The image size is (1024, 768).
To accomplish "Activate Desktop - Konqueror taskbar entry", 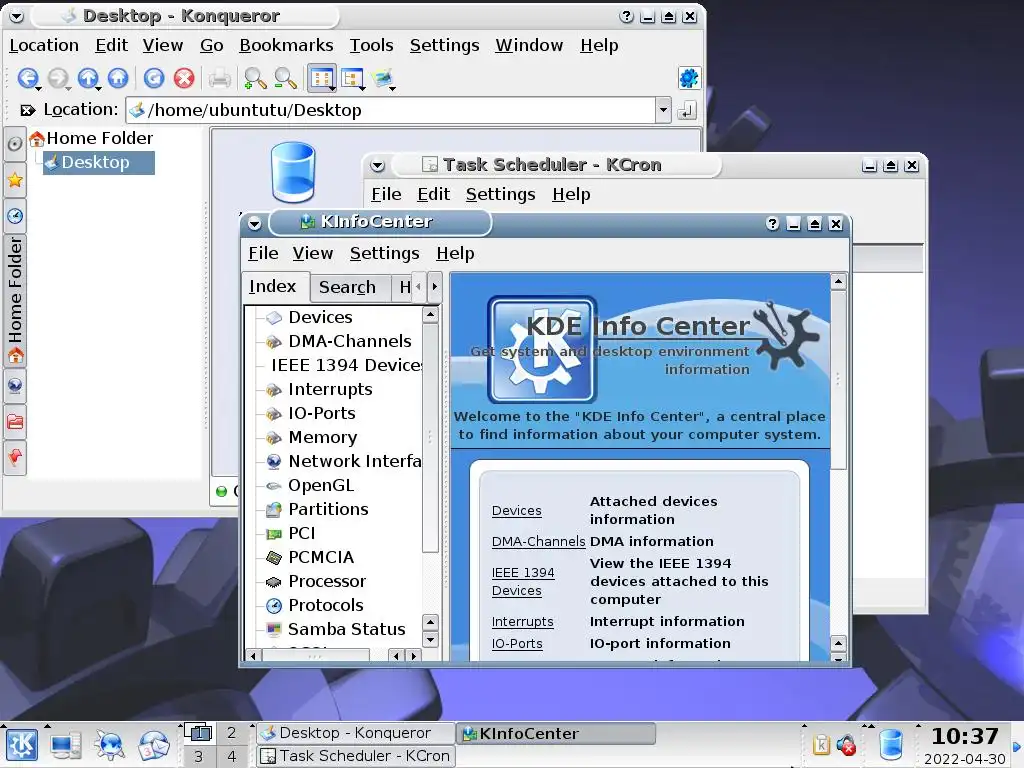I will (355, 733).
